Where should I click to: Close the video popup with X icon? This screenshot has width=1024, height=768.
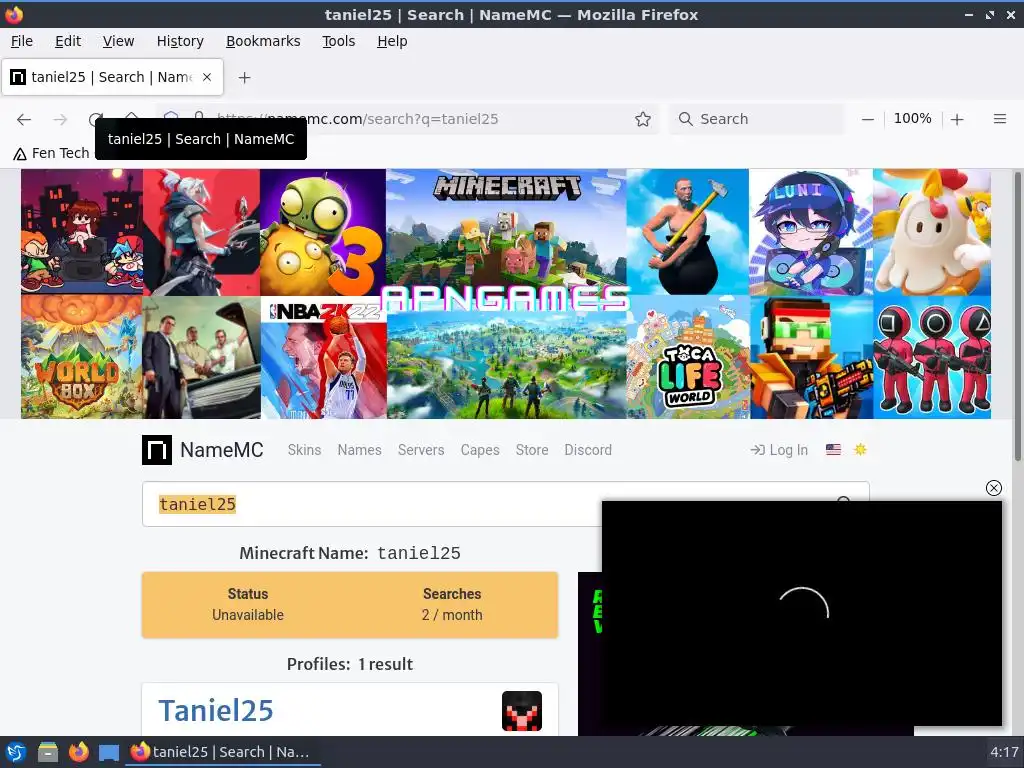(x=993, y=488)
